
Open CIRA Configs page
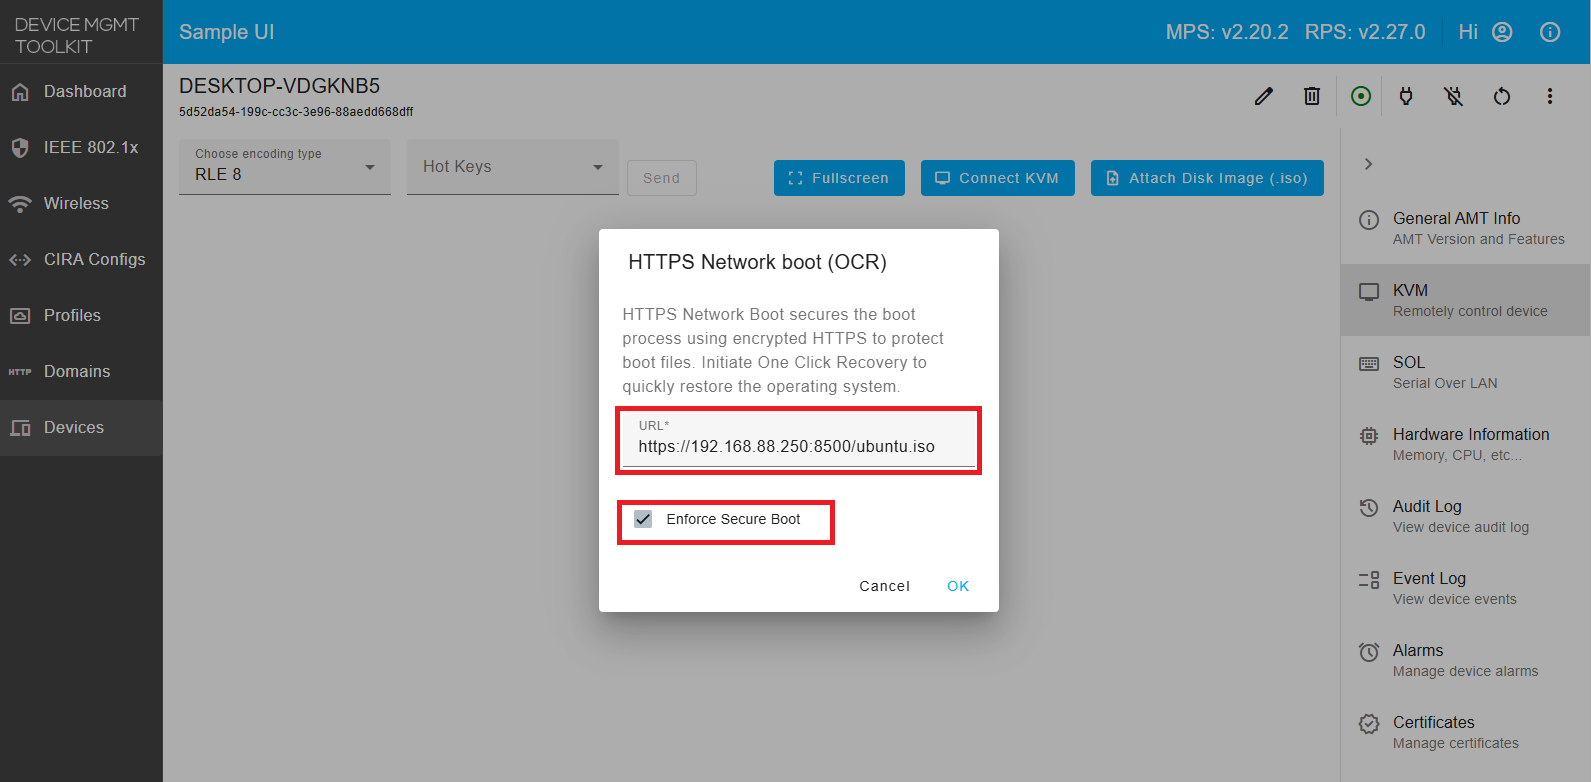[x=81, y=260]
